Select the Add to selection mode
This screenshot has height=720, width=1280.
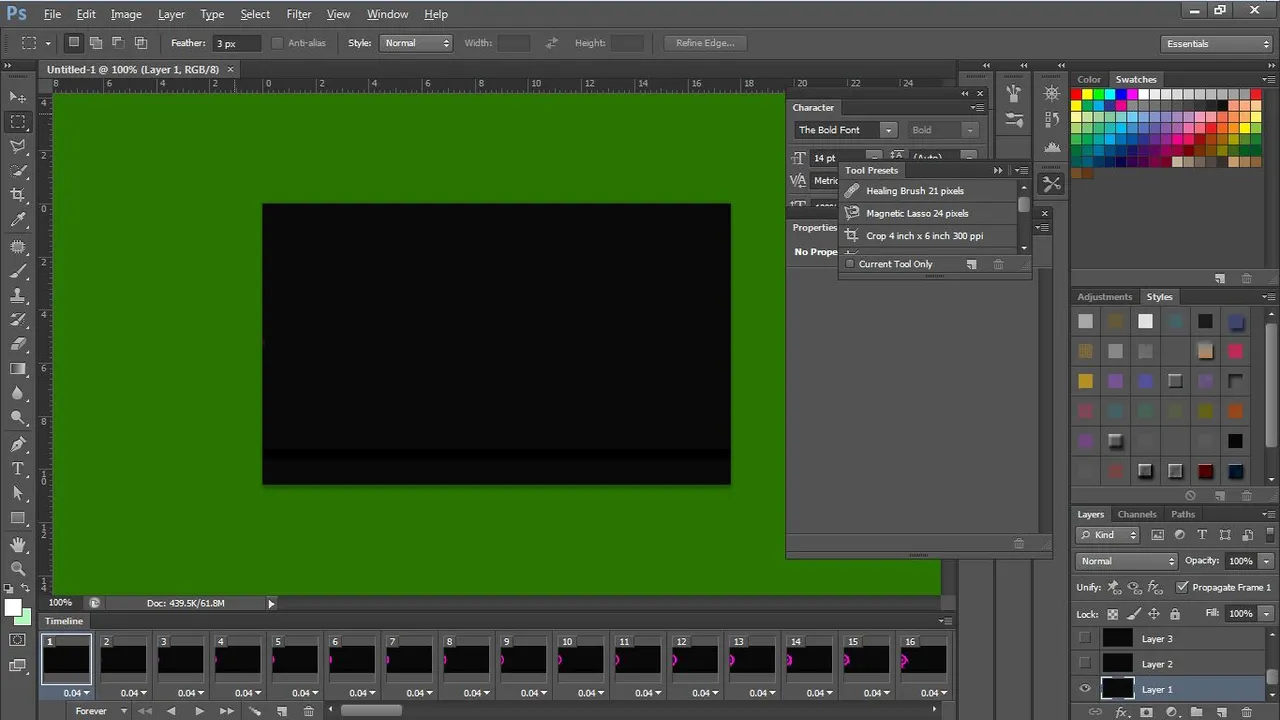[96, 43]
